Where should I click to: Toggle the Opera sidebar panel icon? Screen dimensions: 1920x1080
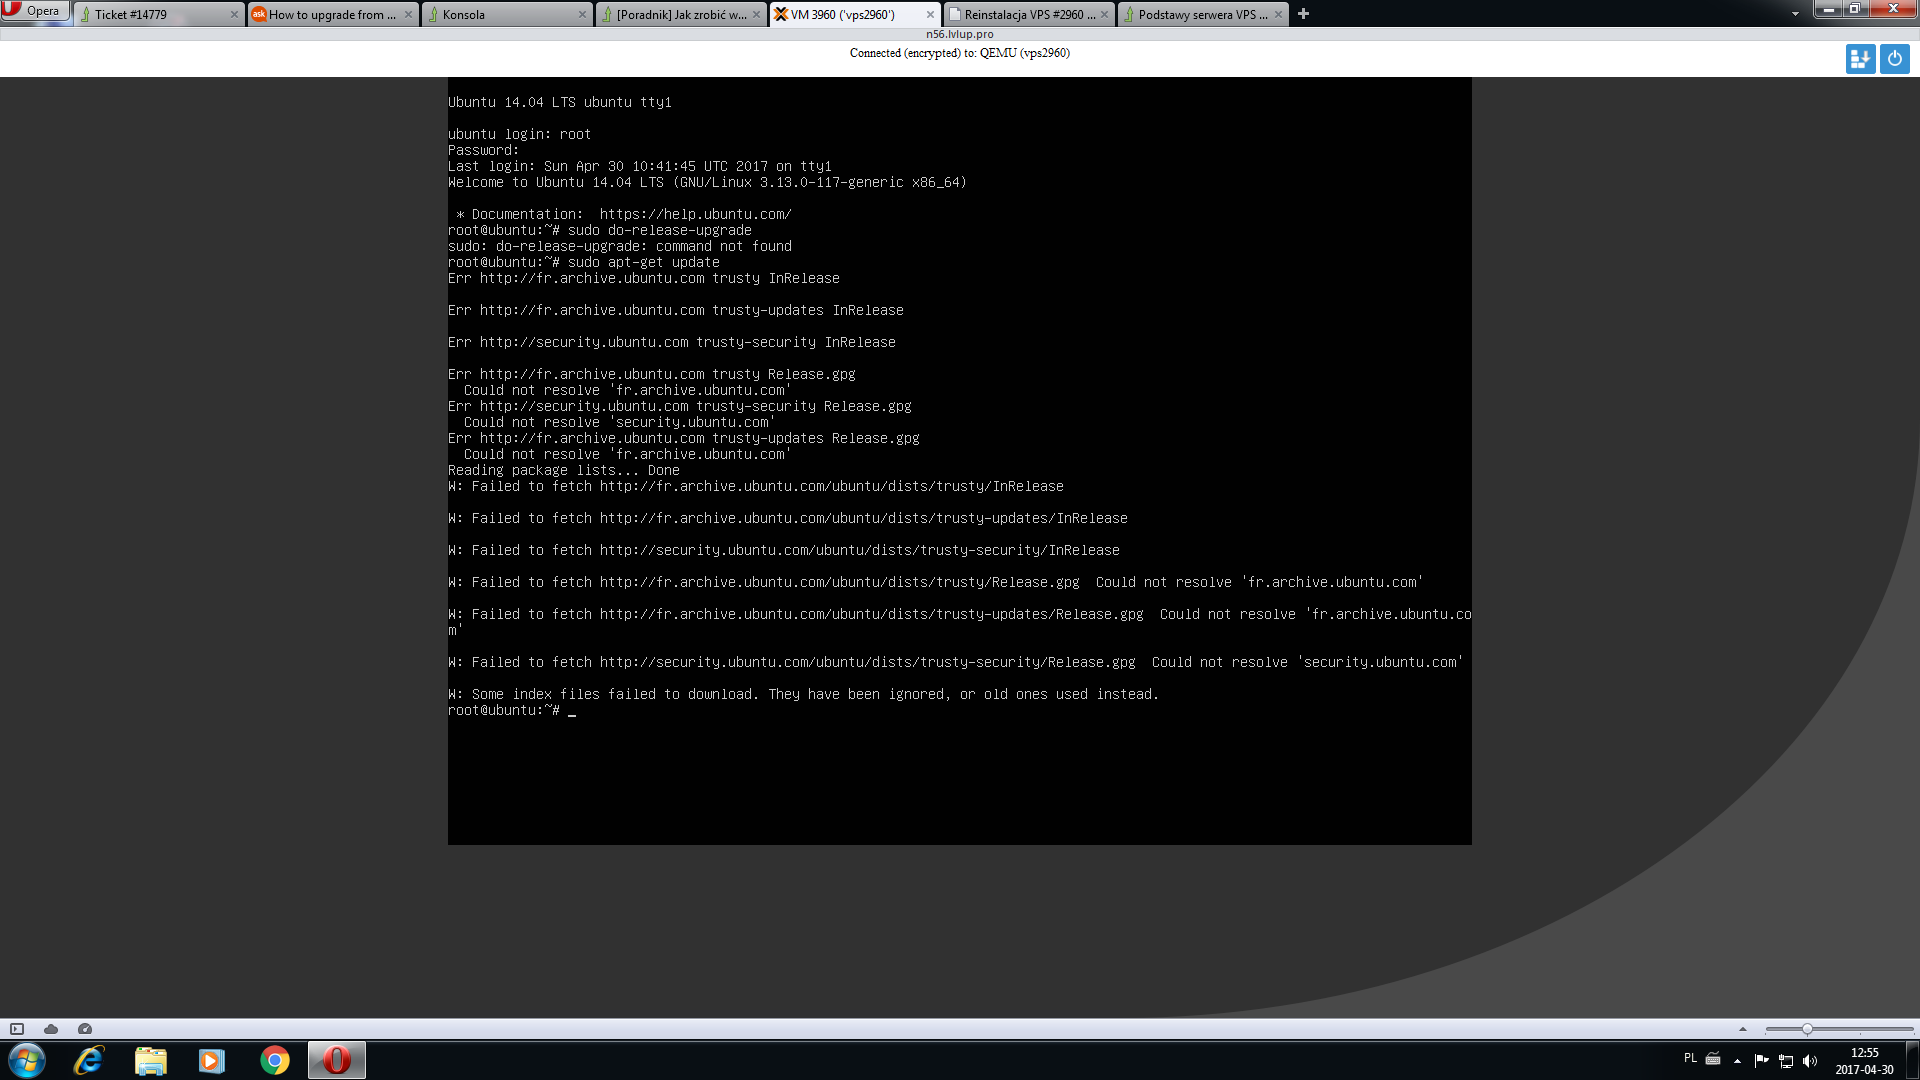pos(17,1028)
